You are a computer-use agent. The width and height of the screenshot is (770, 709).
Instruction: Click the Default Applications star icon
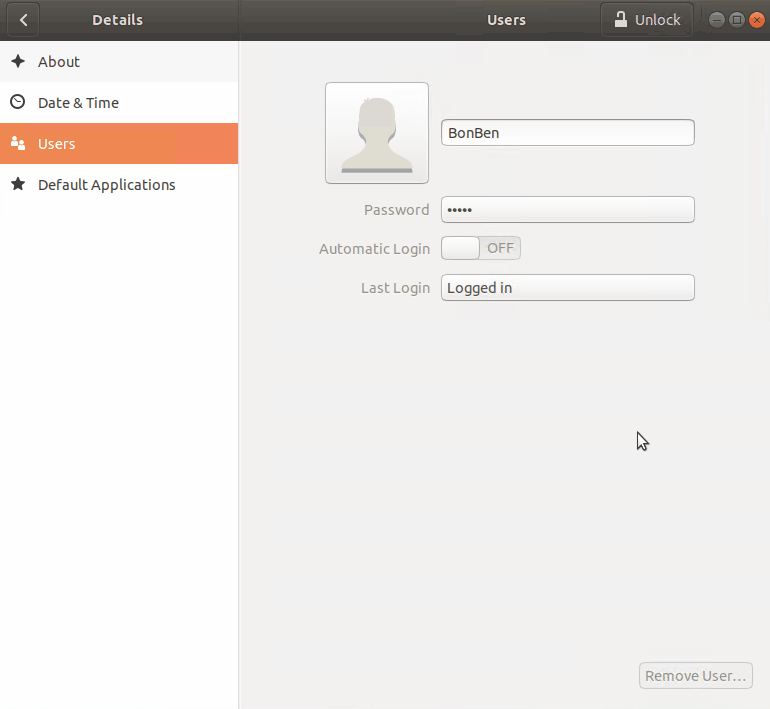(18, 184)
